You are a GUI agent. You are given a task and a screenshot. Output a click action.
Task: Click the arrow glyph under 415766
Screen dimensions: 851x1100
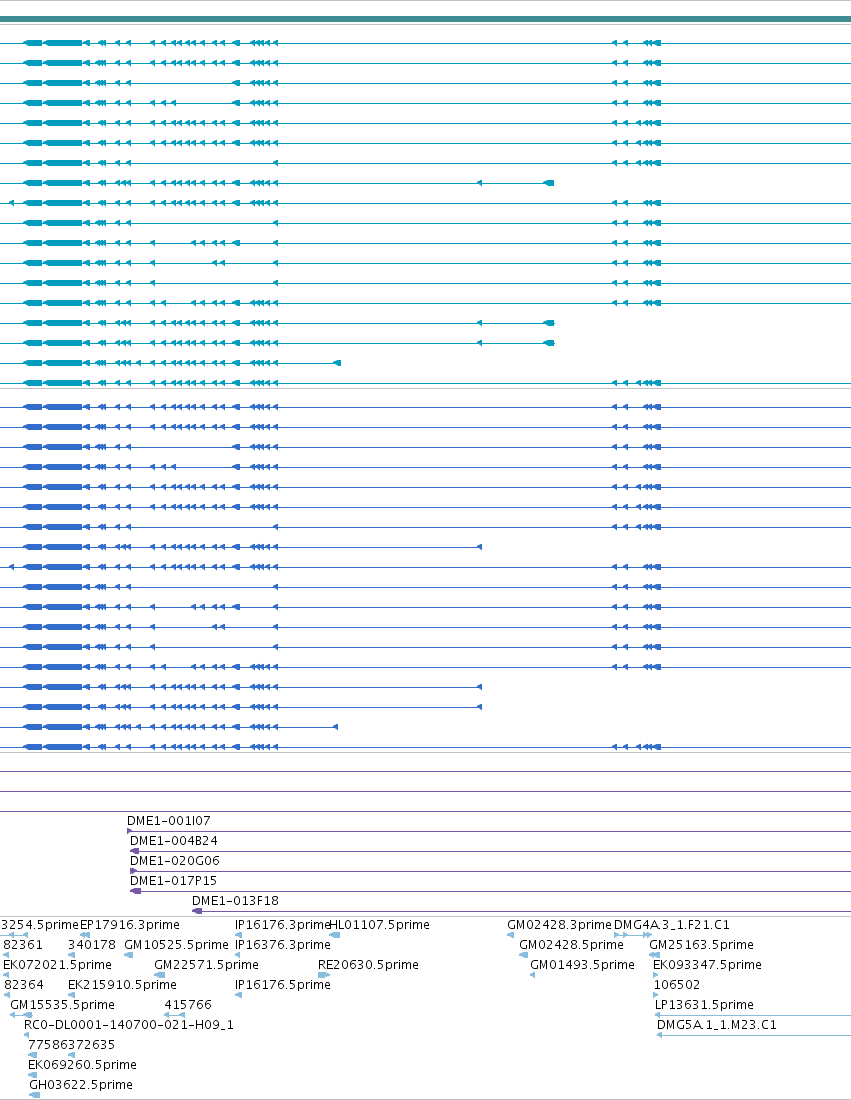tap(175, 1014)
